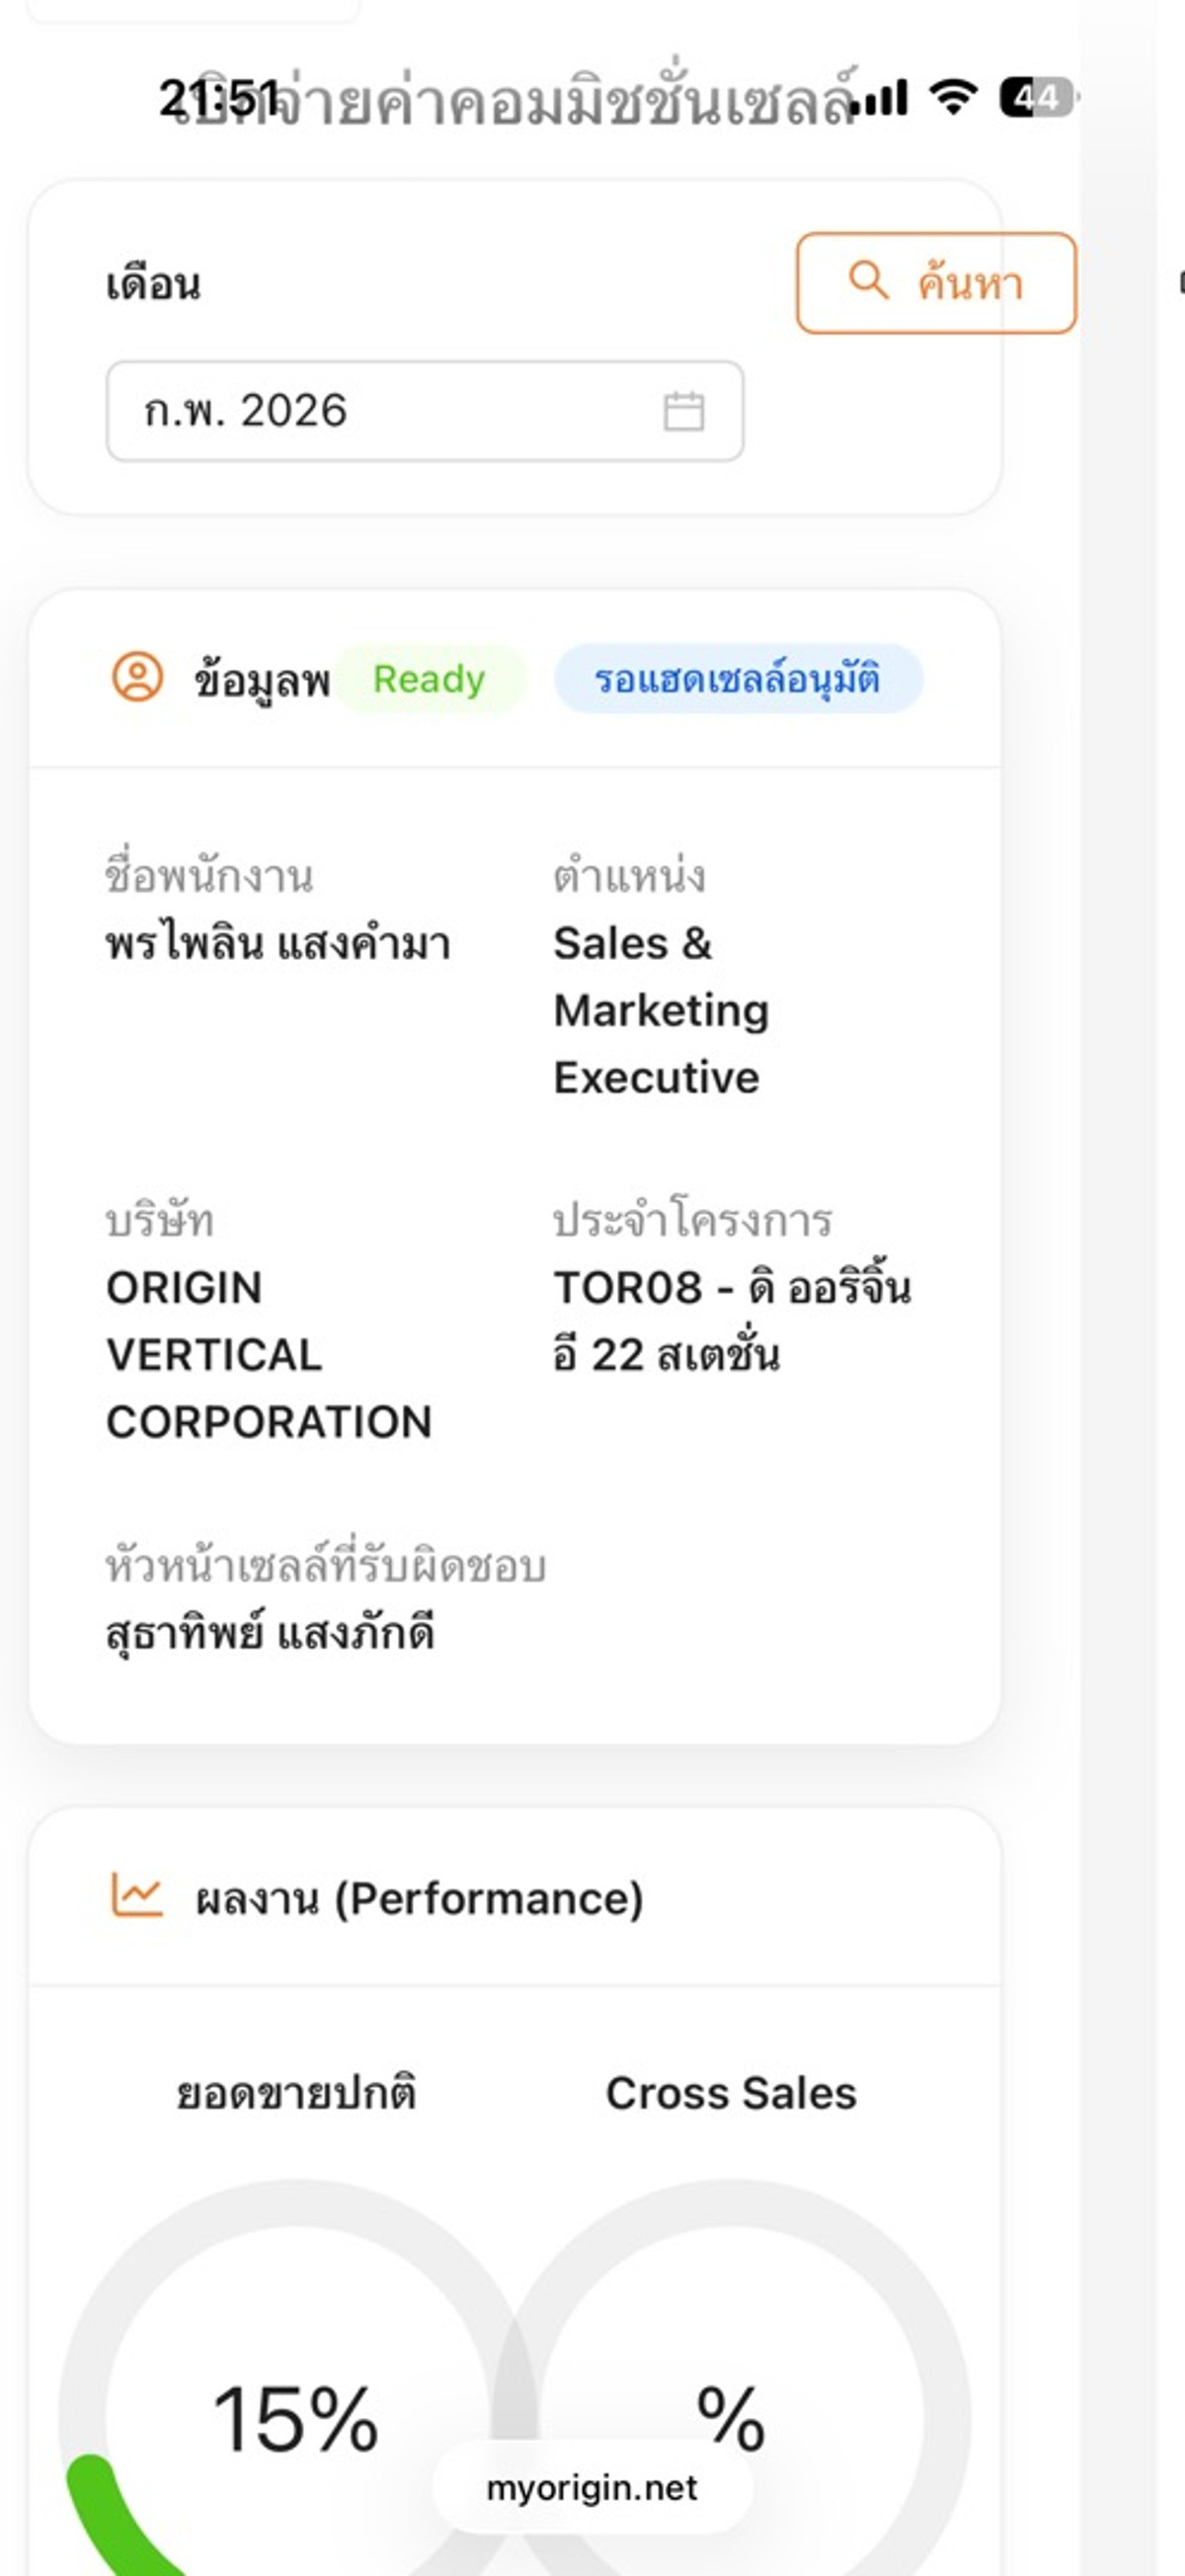Select the รอแฮดเซลล์อนุมัติ status badge
This screenshot has height=2576, width=1185.
click(x=737, y=680)
